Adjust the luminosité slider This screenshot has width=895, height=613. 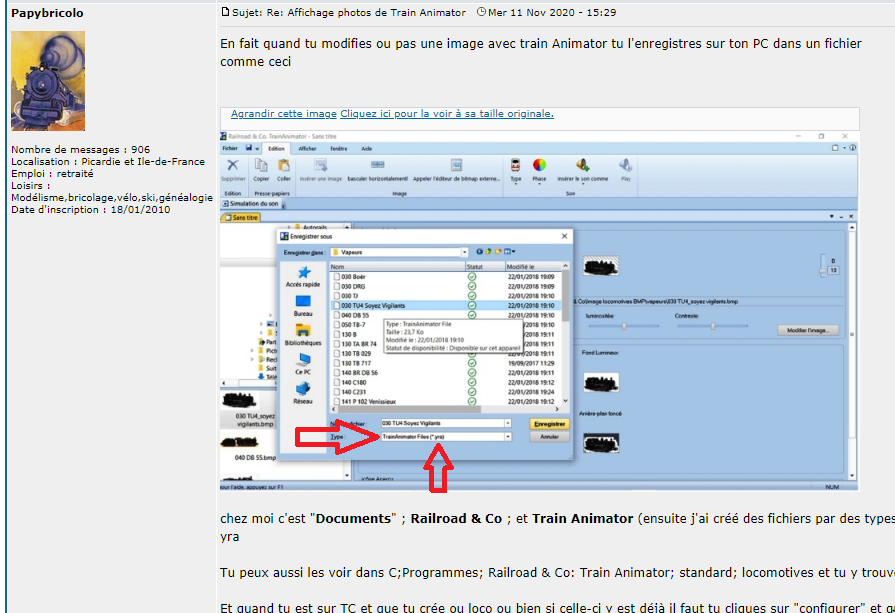point(623,326)
